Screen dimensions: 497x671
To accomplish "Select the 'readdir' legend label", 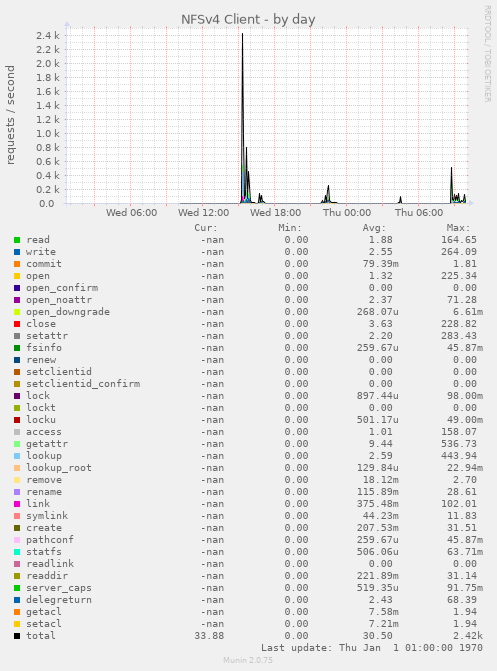I will tap(47, 576).
